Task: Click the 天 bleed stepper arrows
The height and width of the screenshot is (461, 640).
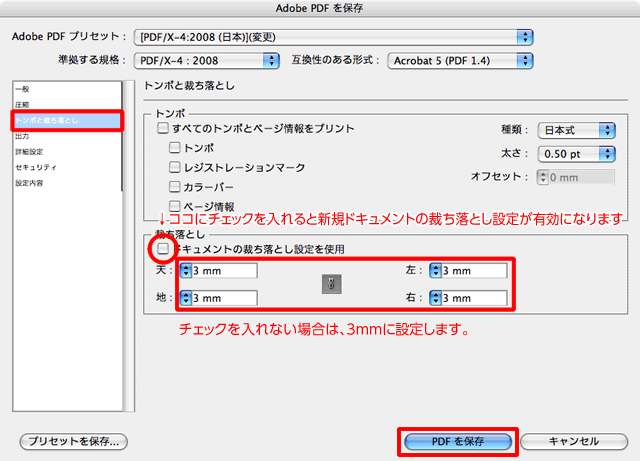Action: (x=186, y=271)
